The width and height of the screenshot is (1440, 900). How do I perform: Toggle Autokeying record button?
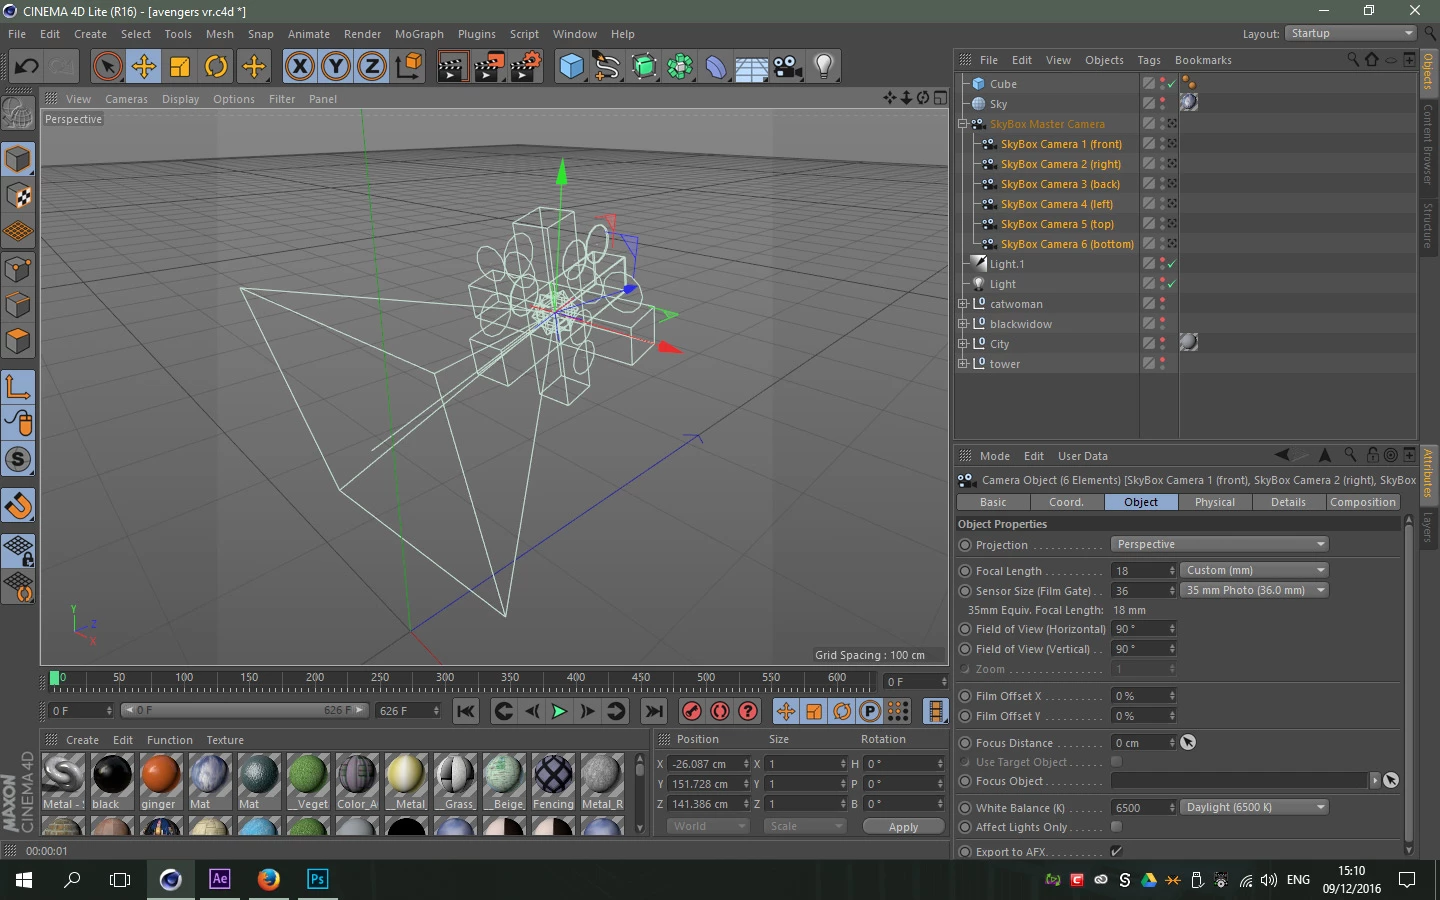[719, 711]
